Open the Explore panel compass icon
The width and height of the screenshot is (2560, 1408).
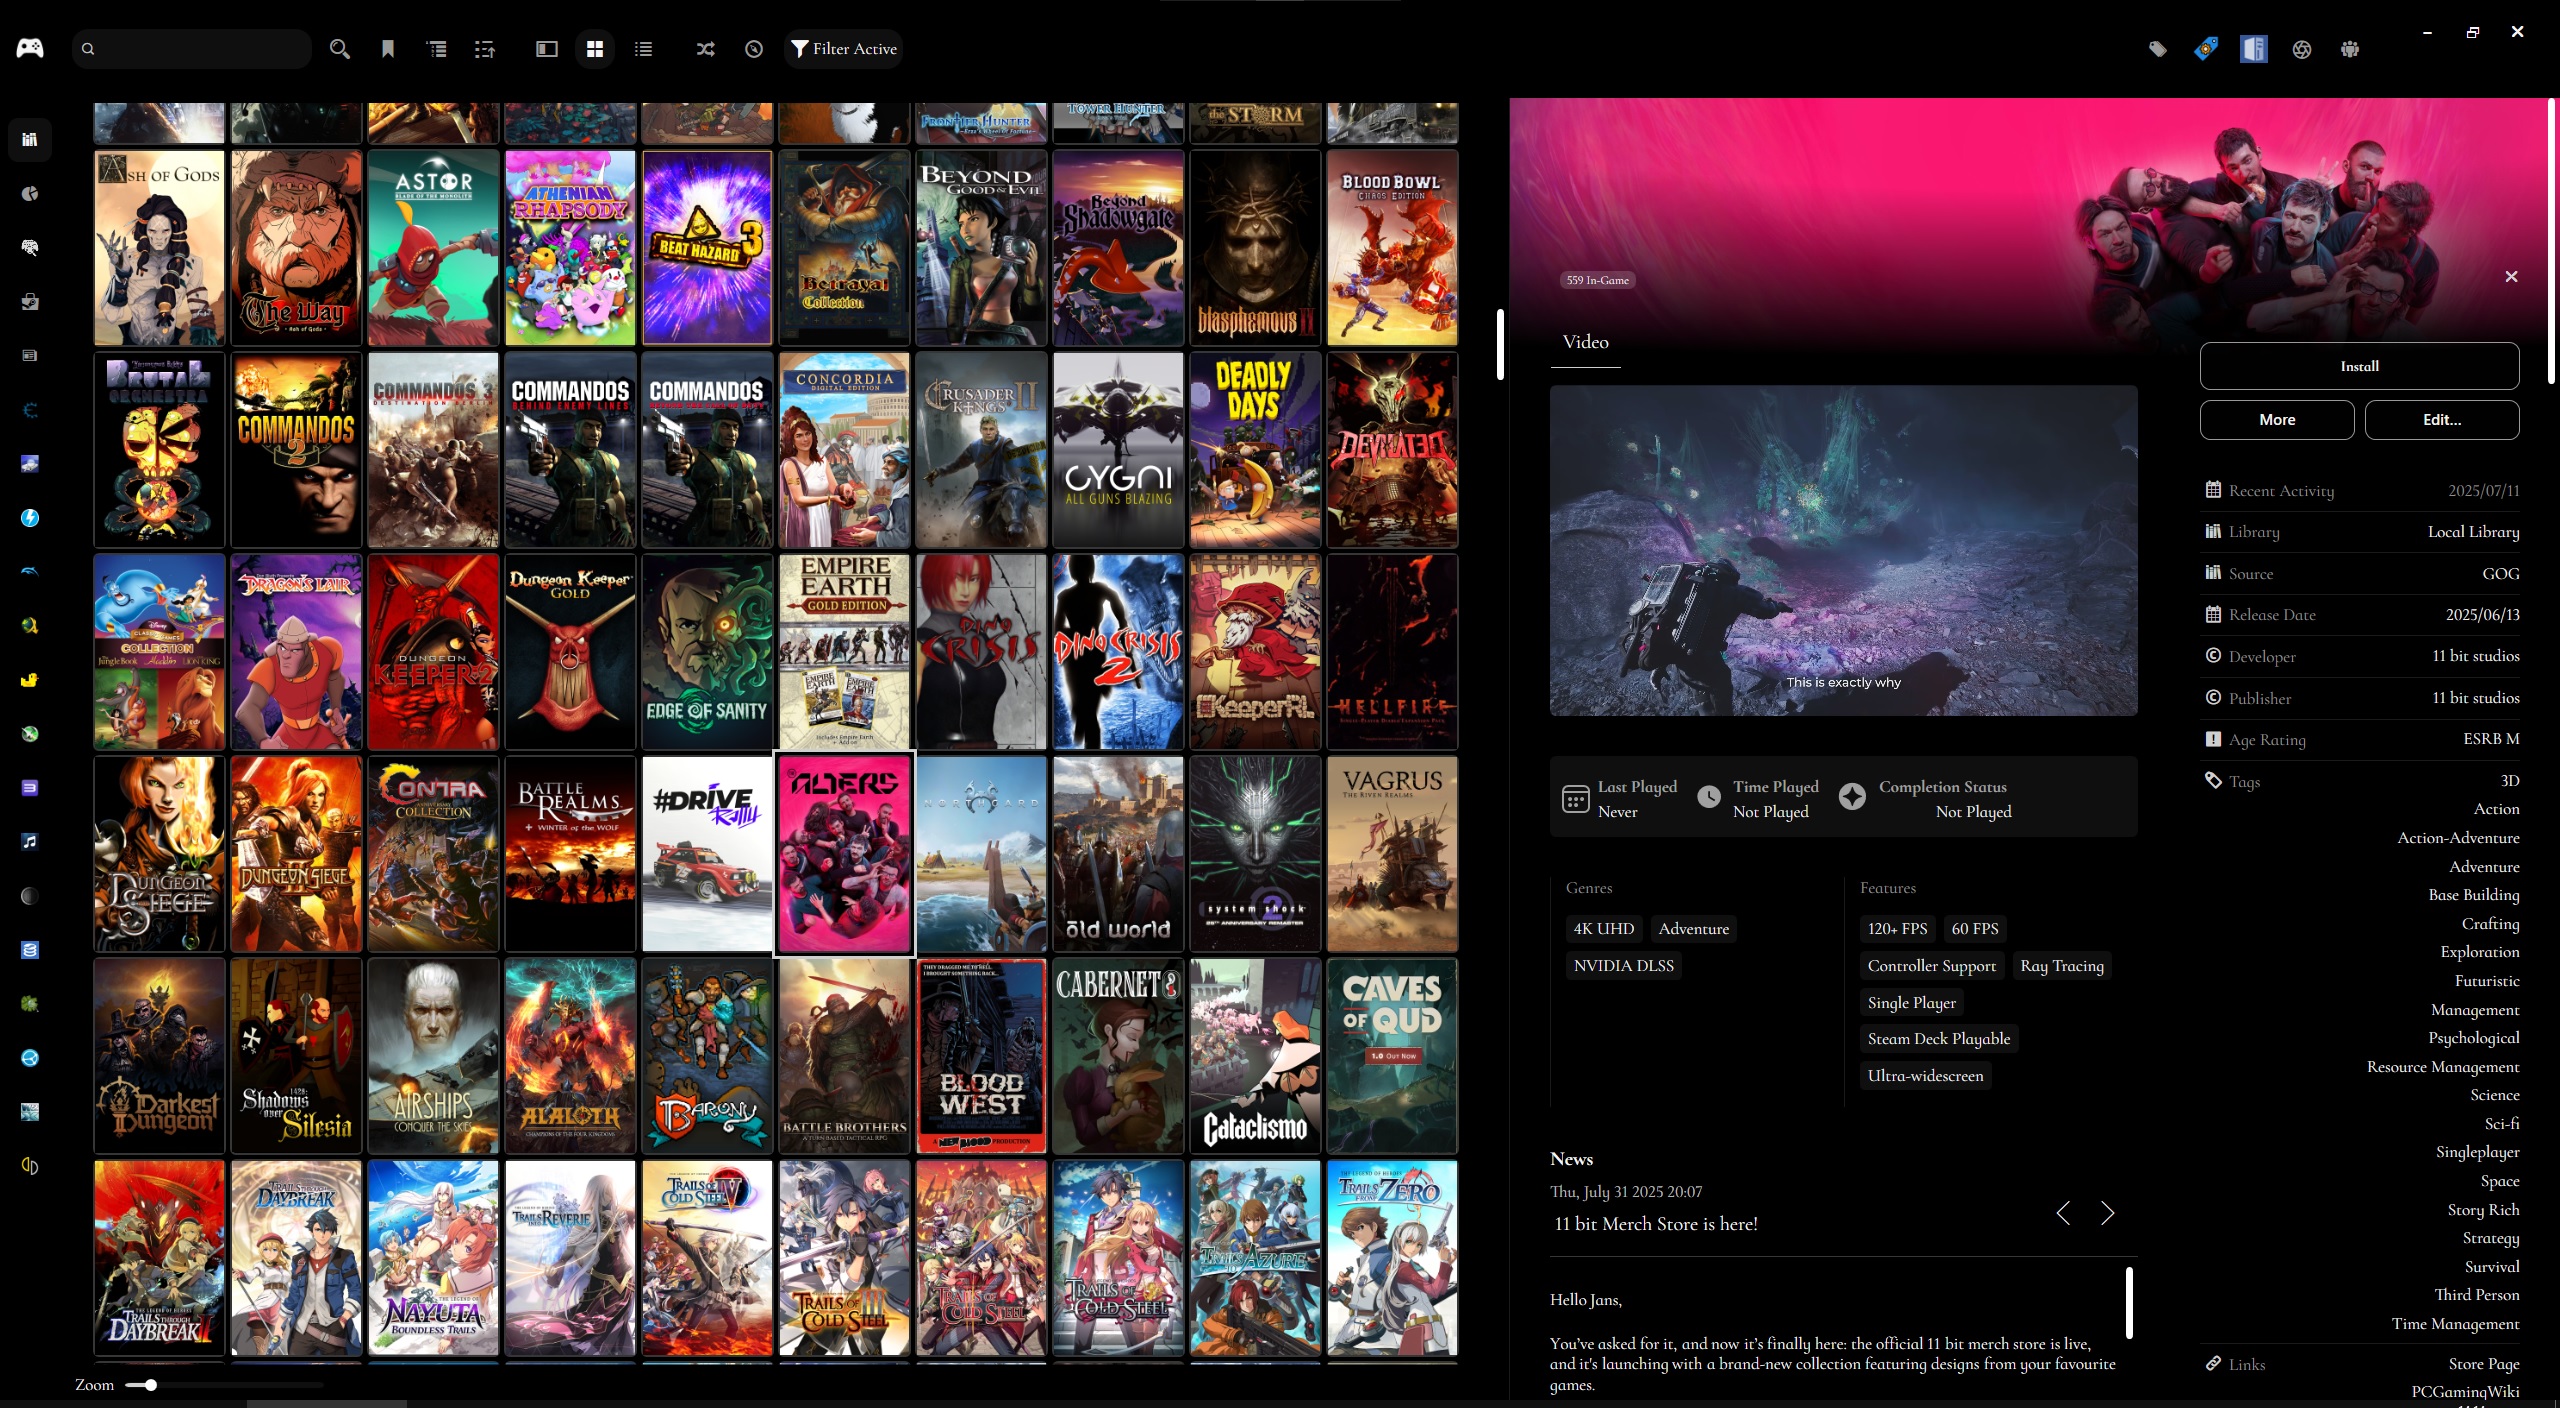coord(754,49)
